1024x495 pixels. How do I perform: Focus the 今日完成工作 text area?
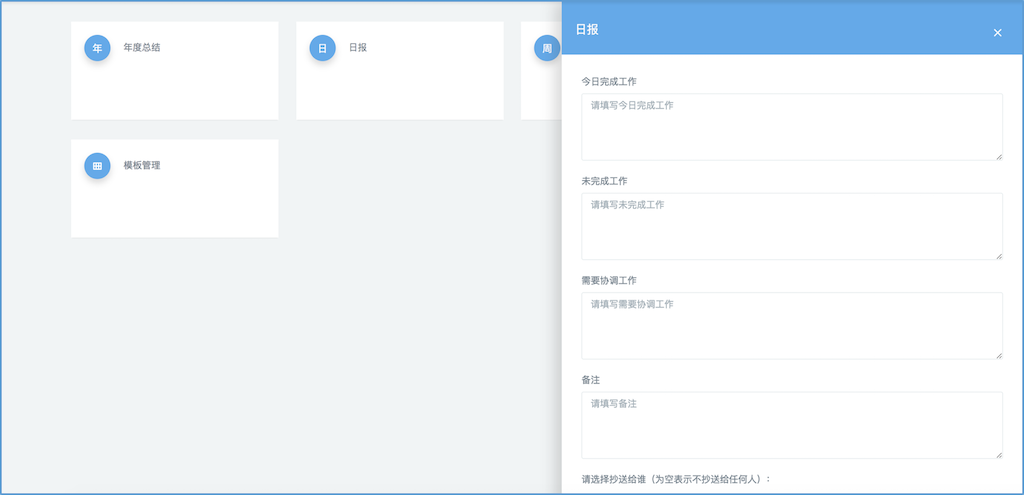tap(792, 127)
